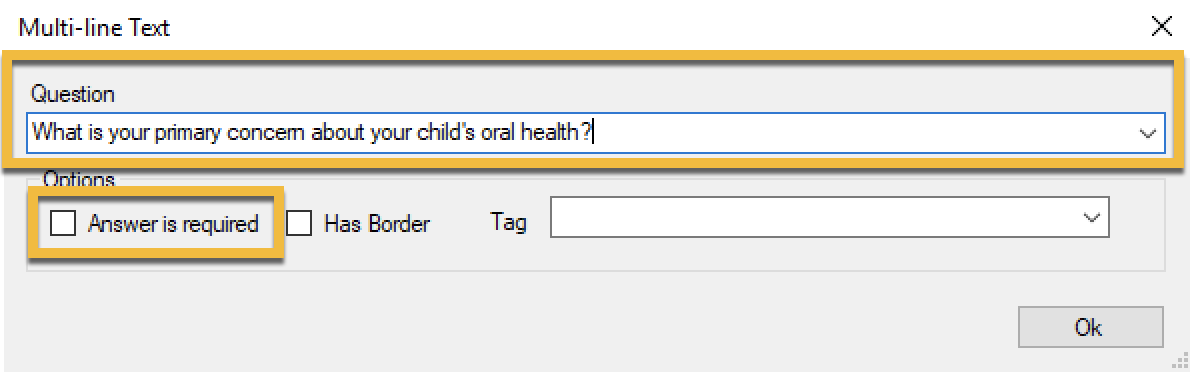Click the 'Has Border' label text
This screenshot has width=1190, height=372.
point(377,224)
